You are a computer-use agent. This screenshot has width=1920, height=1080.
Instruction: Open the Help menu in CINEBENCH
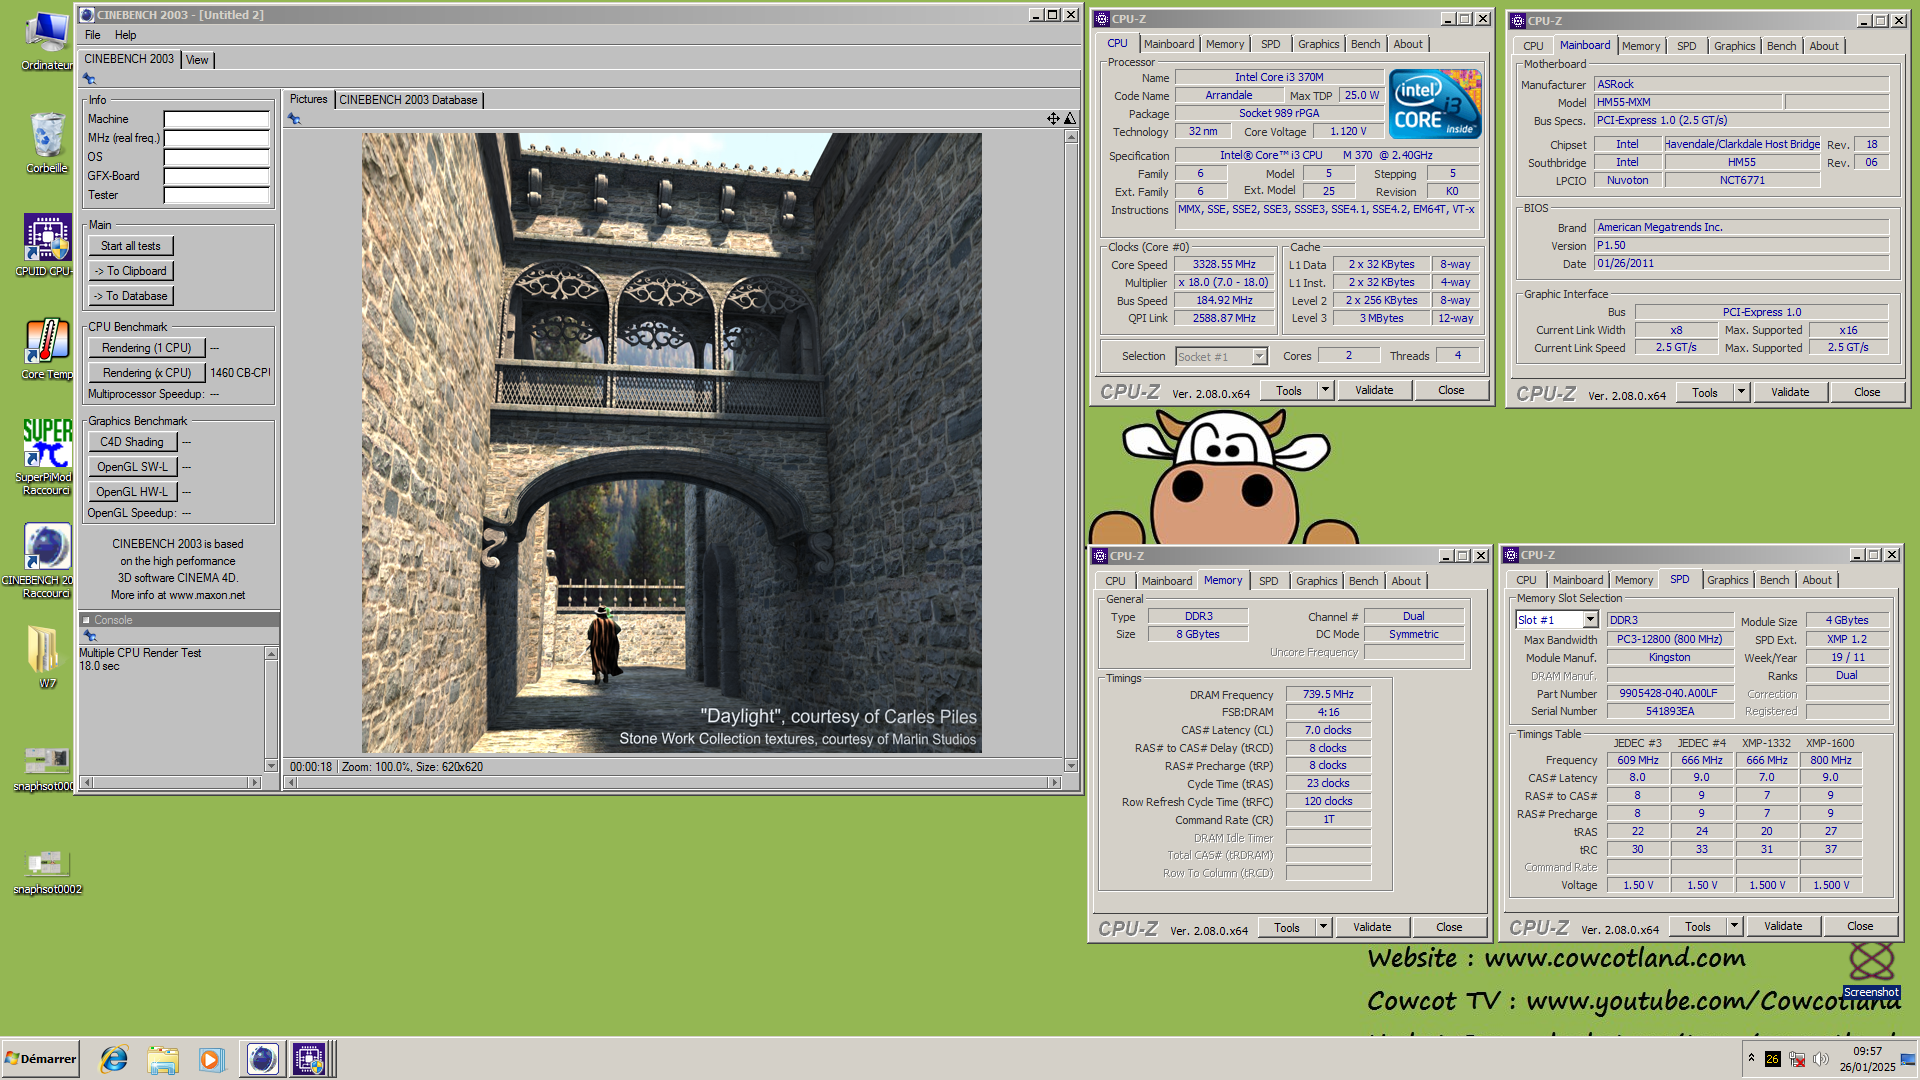(125, 35)
